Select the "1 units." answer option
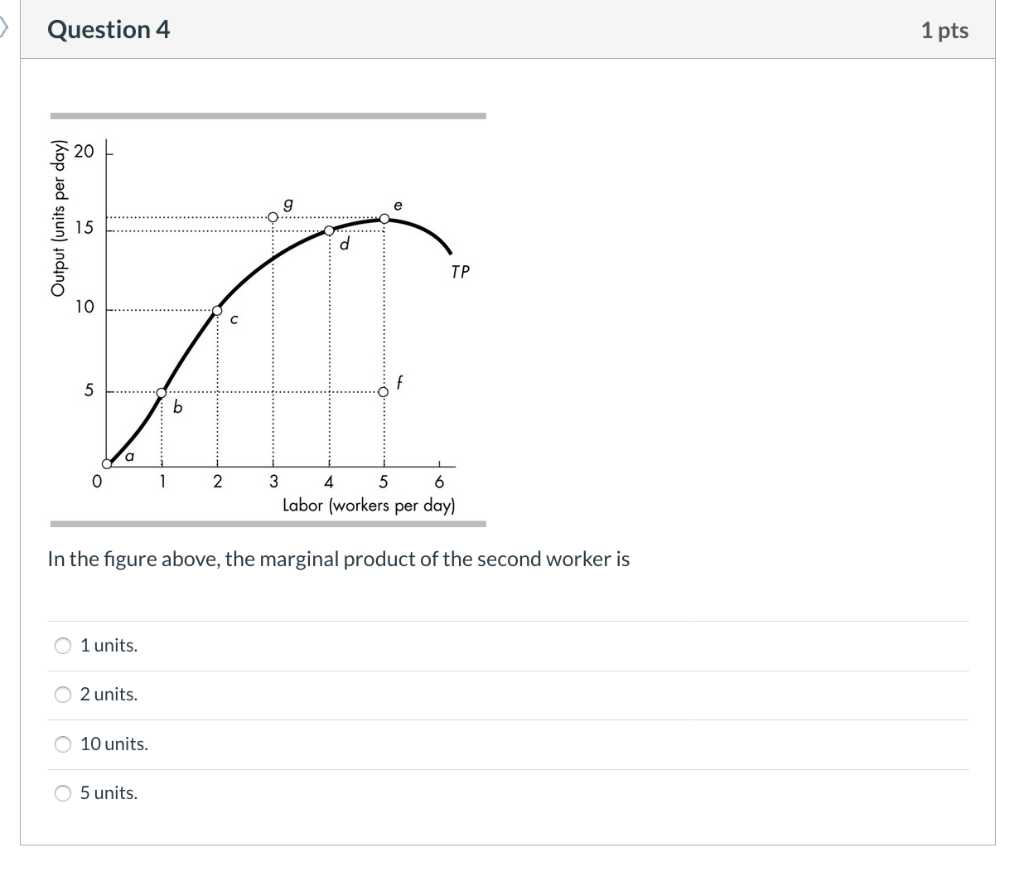The height and width of the screenshot is (872, 1024). coord(62,645)
